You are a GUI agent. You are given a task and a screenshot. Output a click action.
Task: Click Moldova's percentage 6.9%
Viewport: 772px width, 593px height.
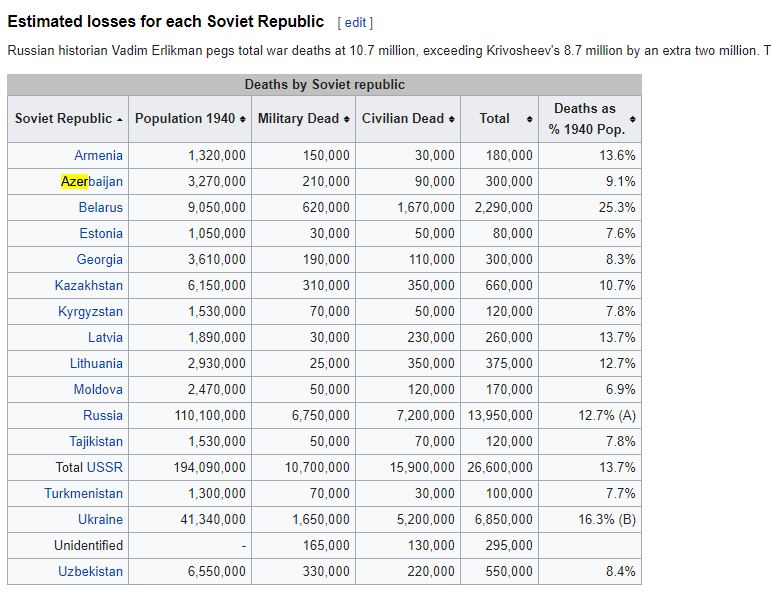coord(620,390)
